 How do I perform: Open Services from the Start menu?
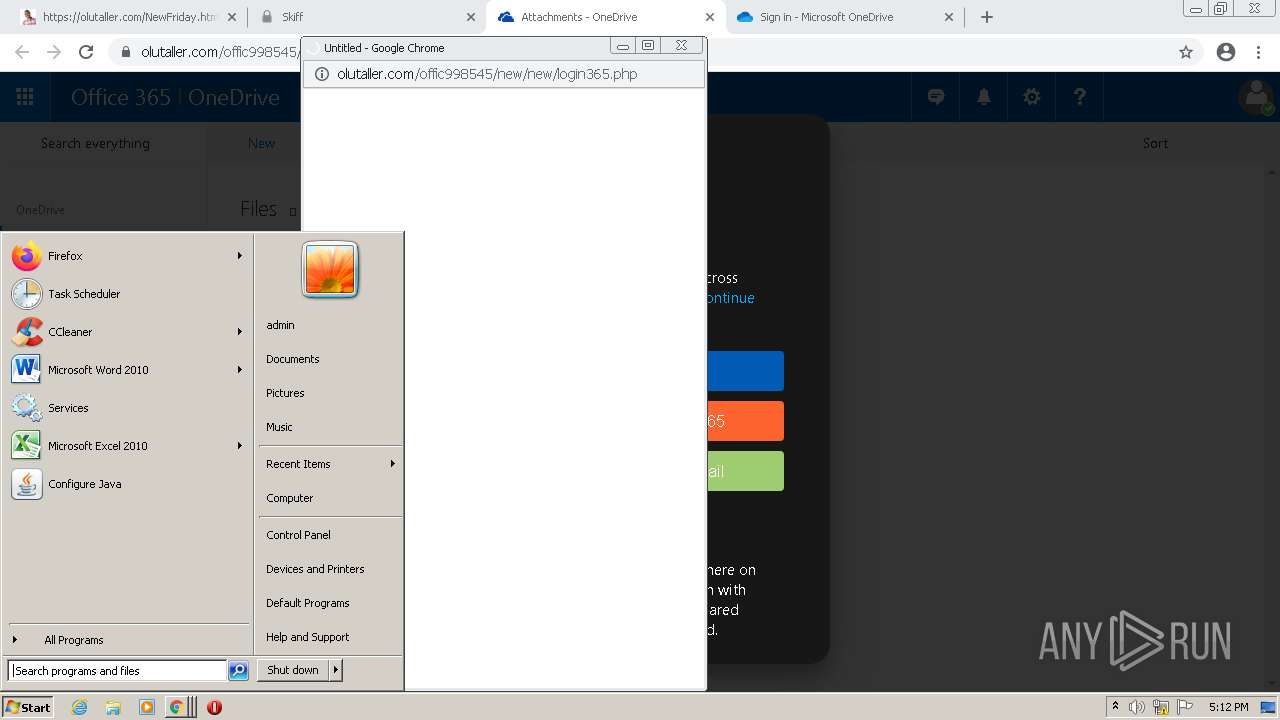127,408
